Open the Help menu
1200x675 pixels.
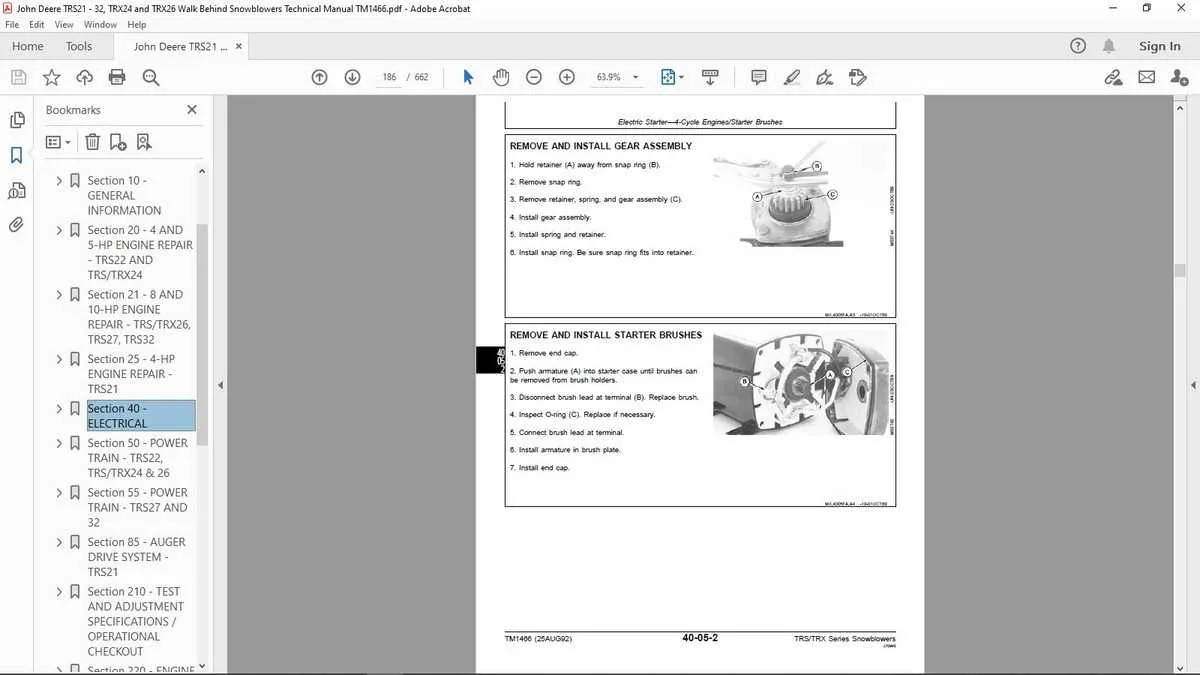coord(137,24)
